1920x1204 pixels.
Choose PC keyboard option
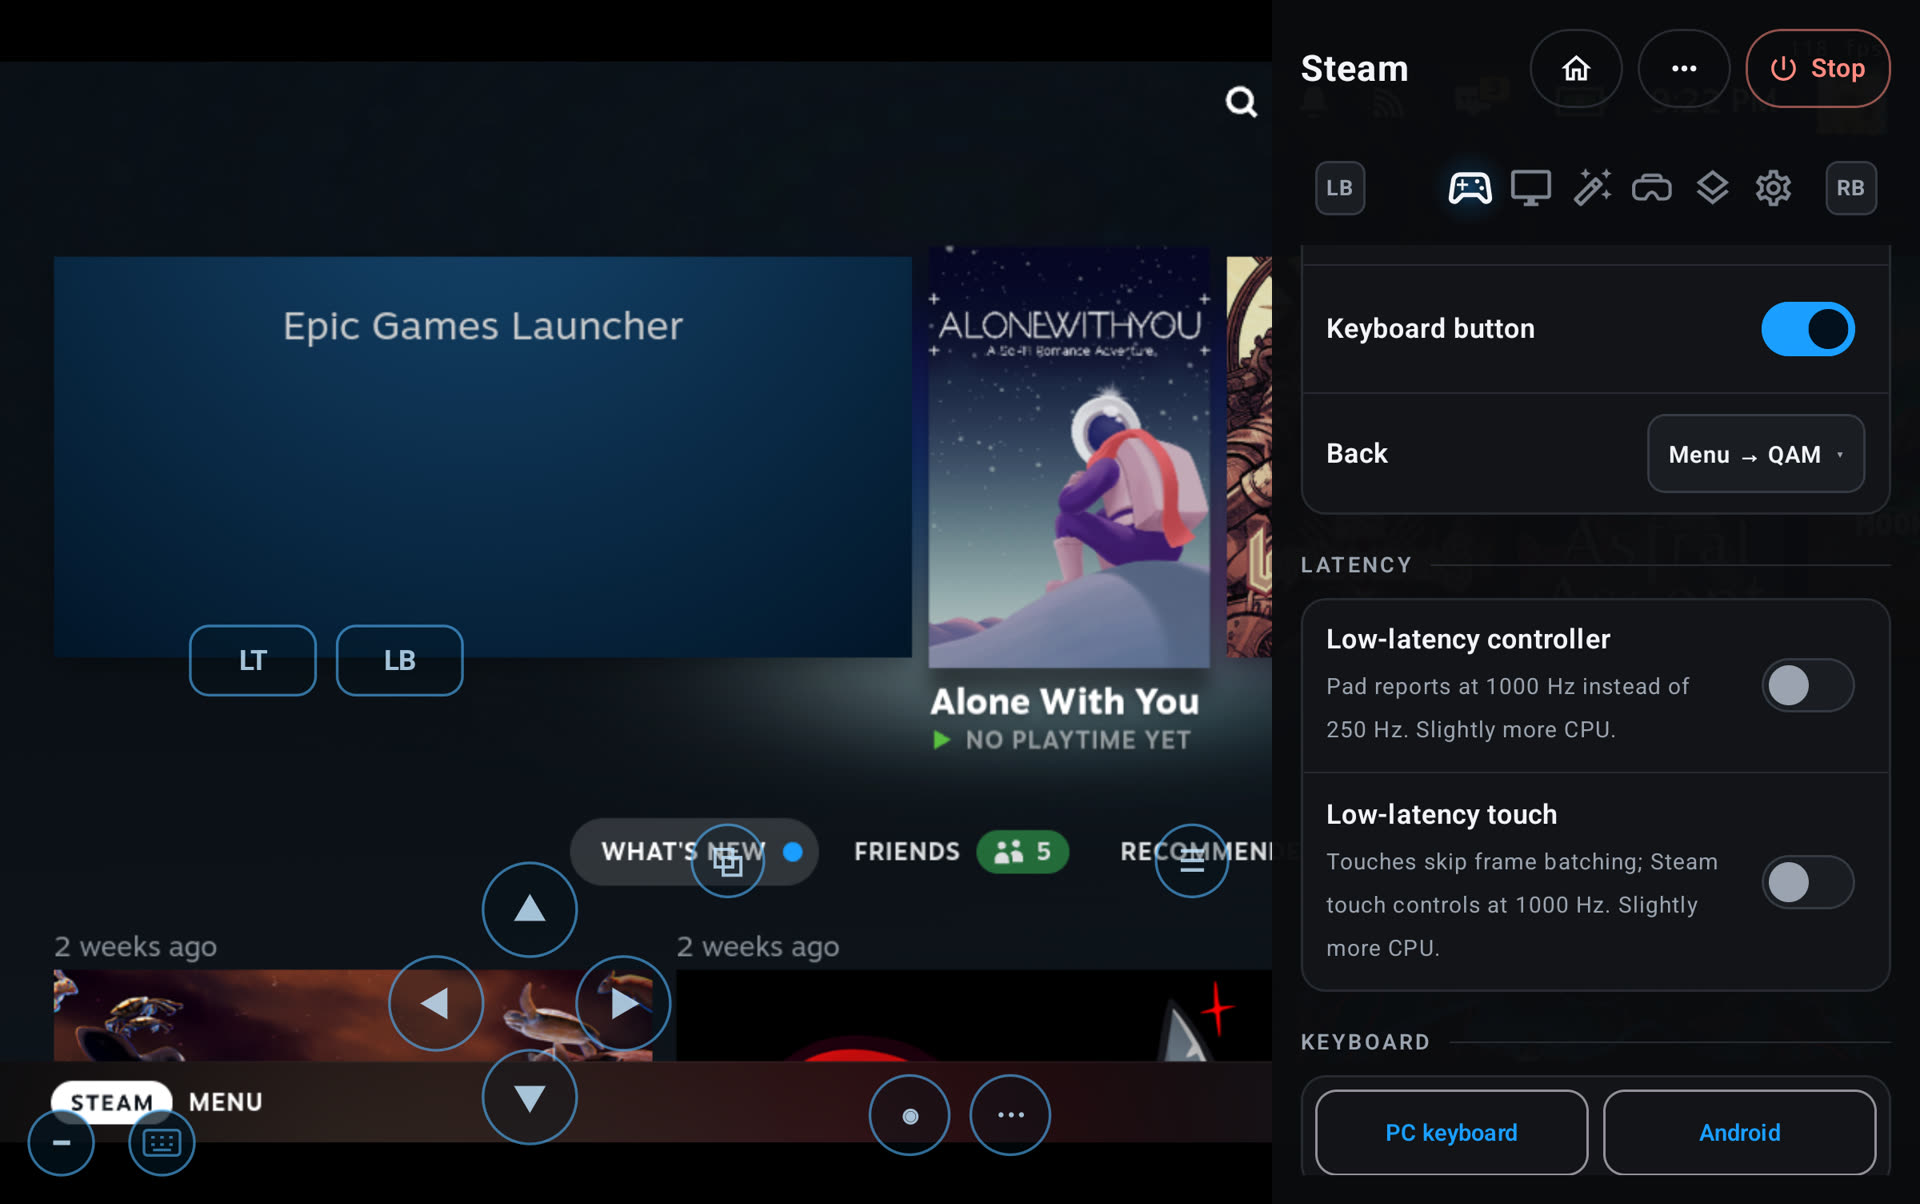point(1451,1132)
